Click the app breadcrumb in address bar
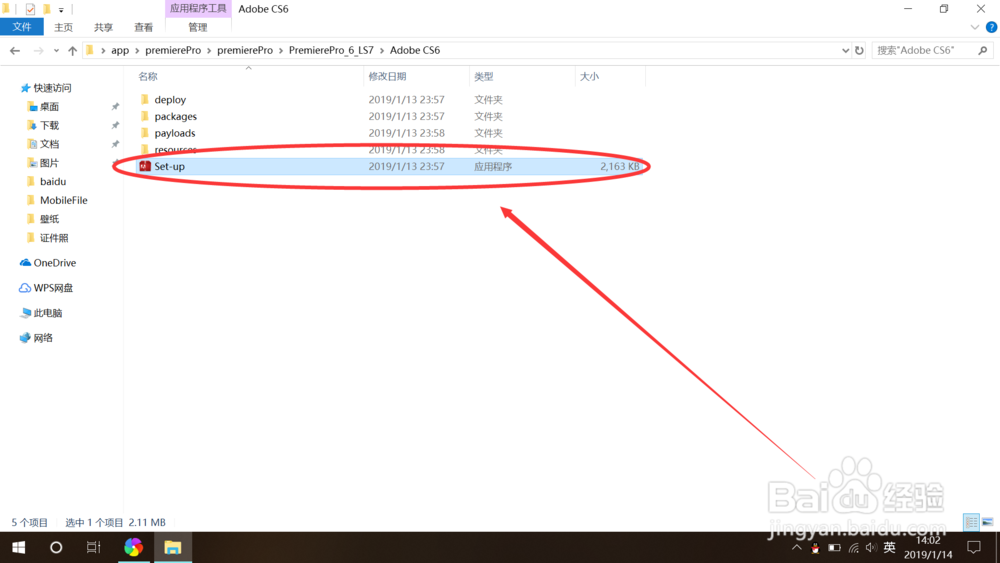The image size is (1000, 563). tap(120, 50)
